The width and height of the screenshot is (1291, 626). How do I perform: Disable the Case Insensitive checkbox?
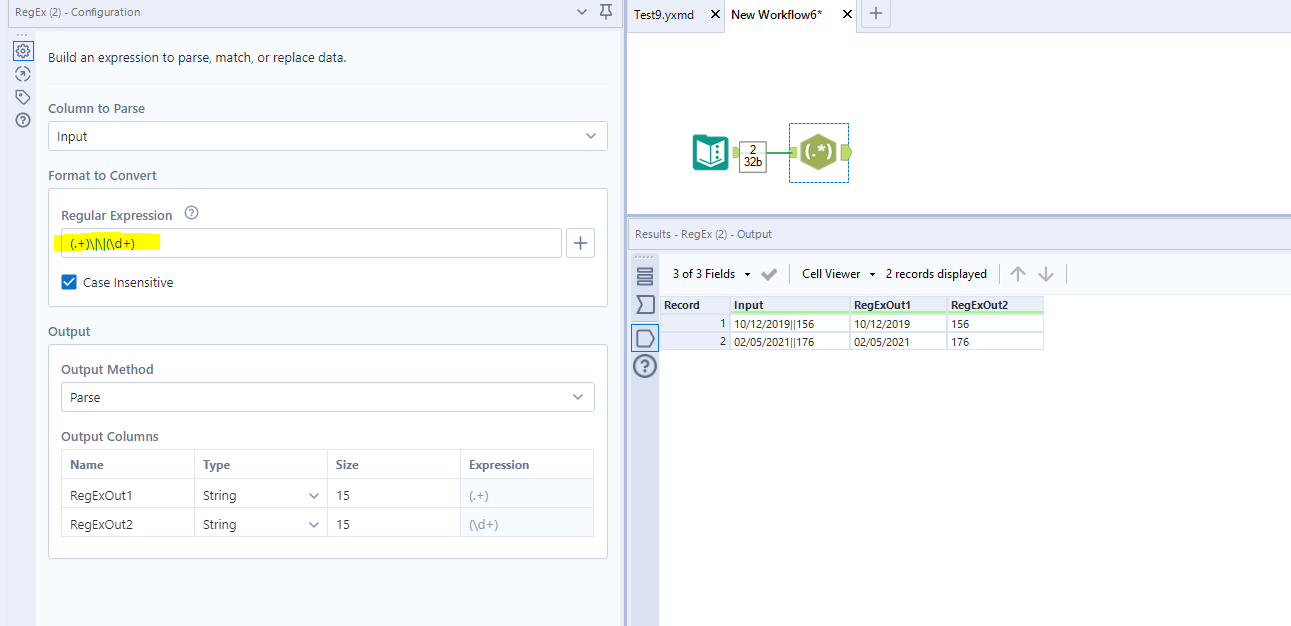pos(68,282)
